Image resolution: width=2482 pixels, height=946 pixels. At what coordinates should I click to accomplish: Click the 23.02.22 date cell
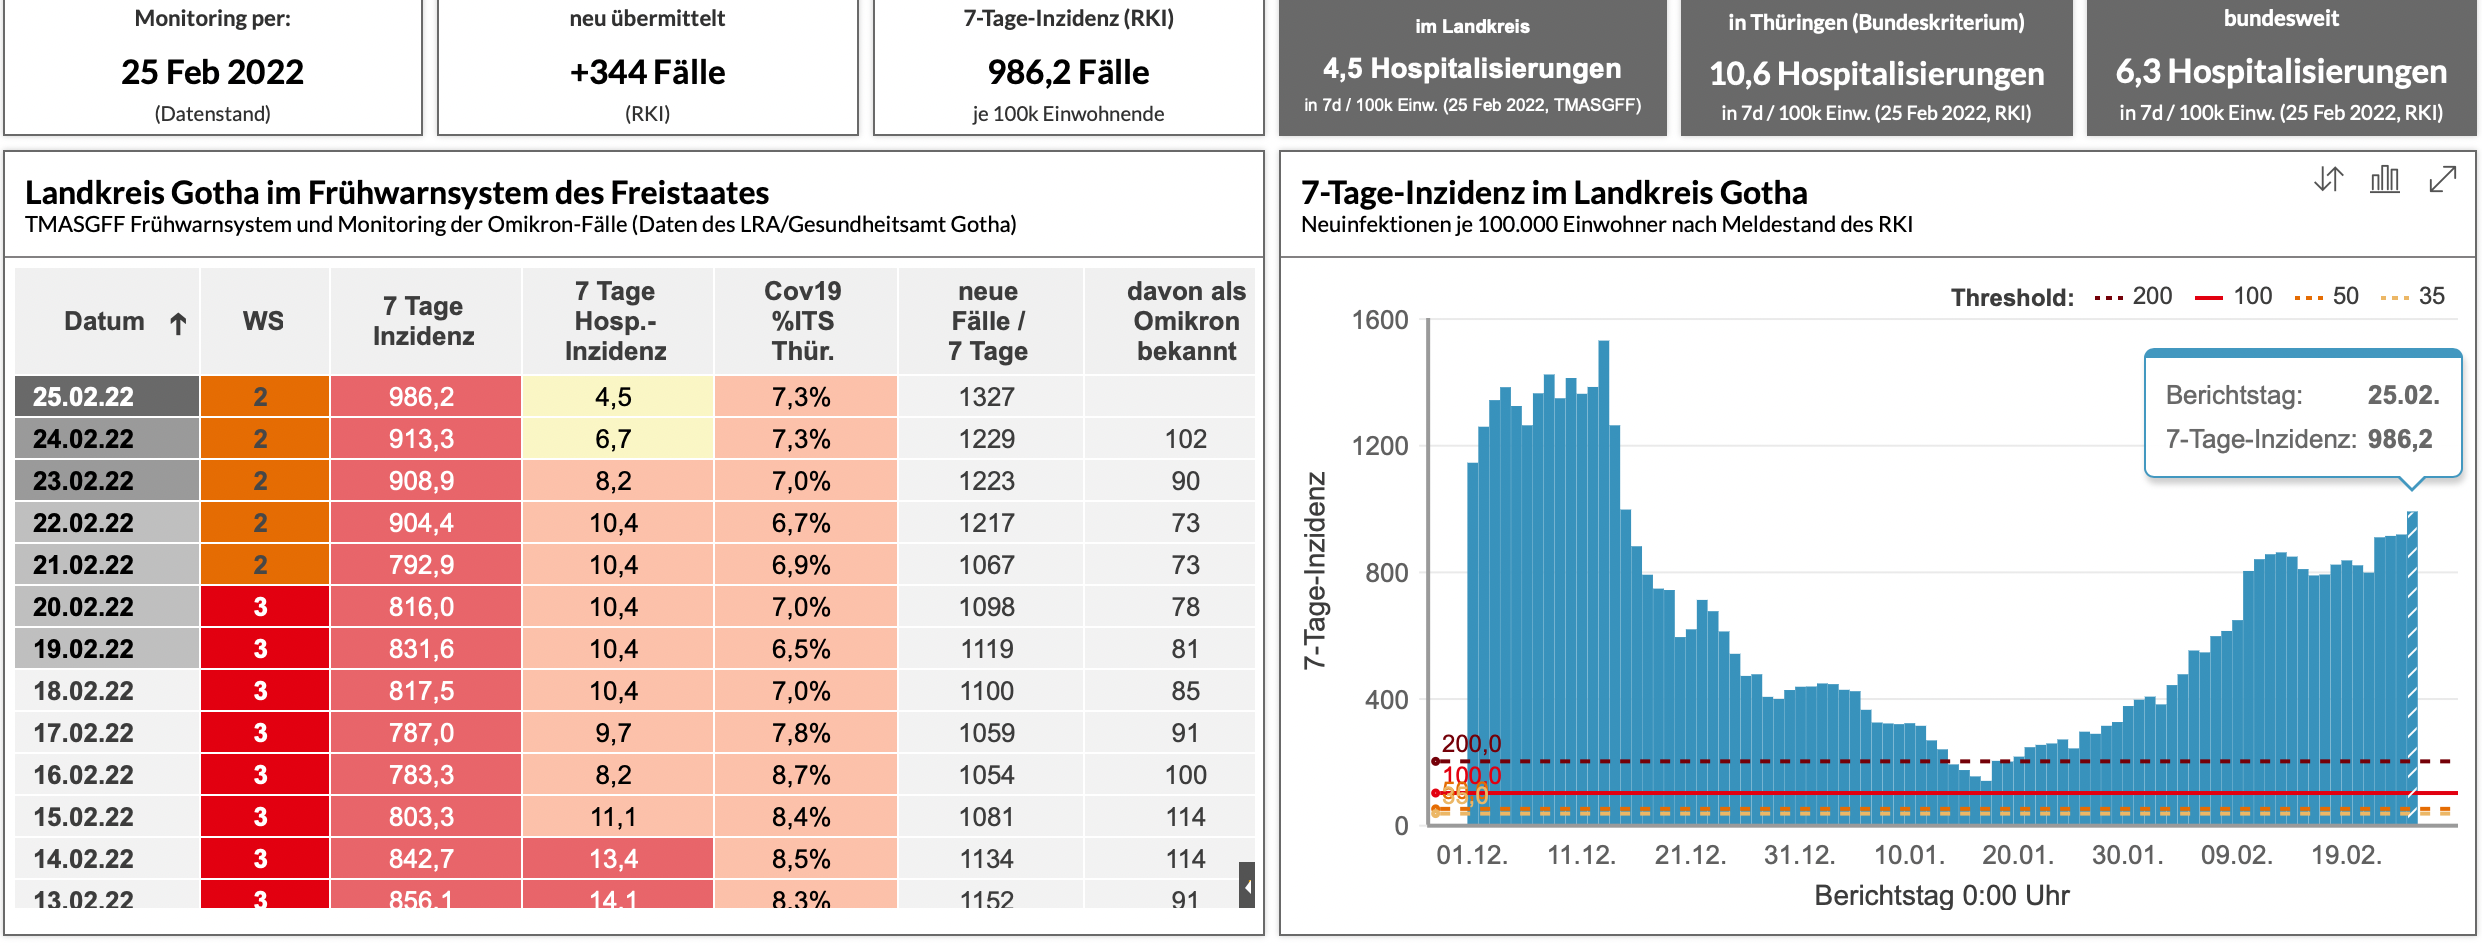(x=108, y=480)
